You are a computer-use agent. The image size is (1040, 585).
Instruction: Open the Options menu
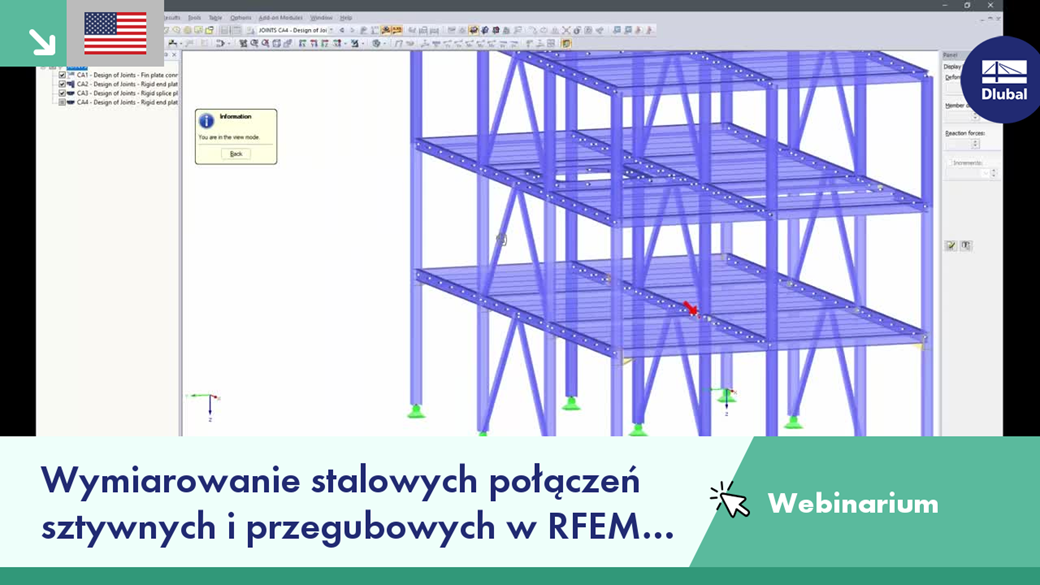[x=241, y=18]
